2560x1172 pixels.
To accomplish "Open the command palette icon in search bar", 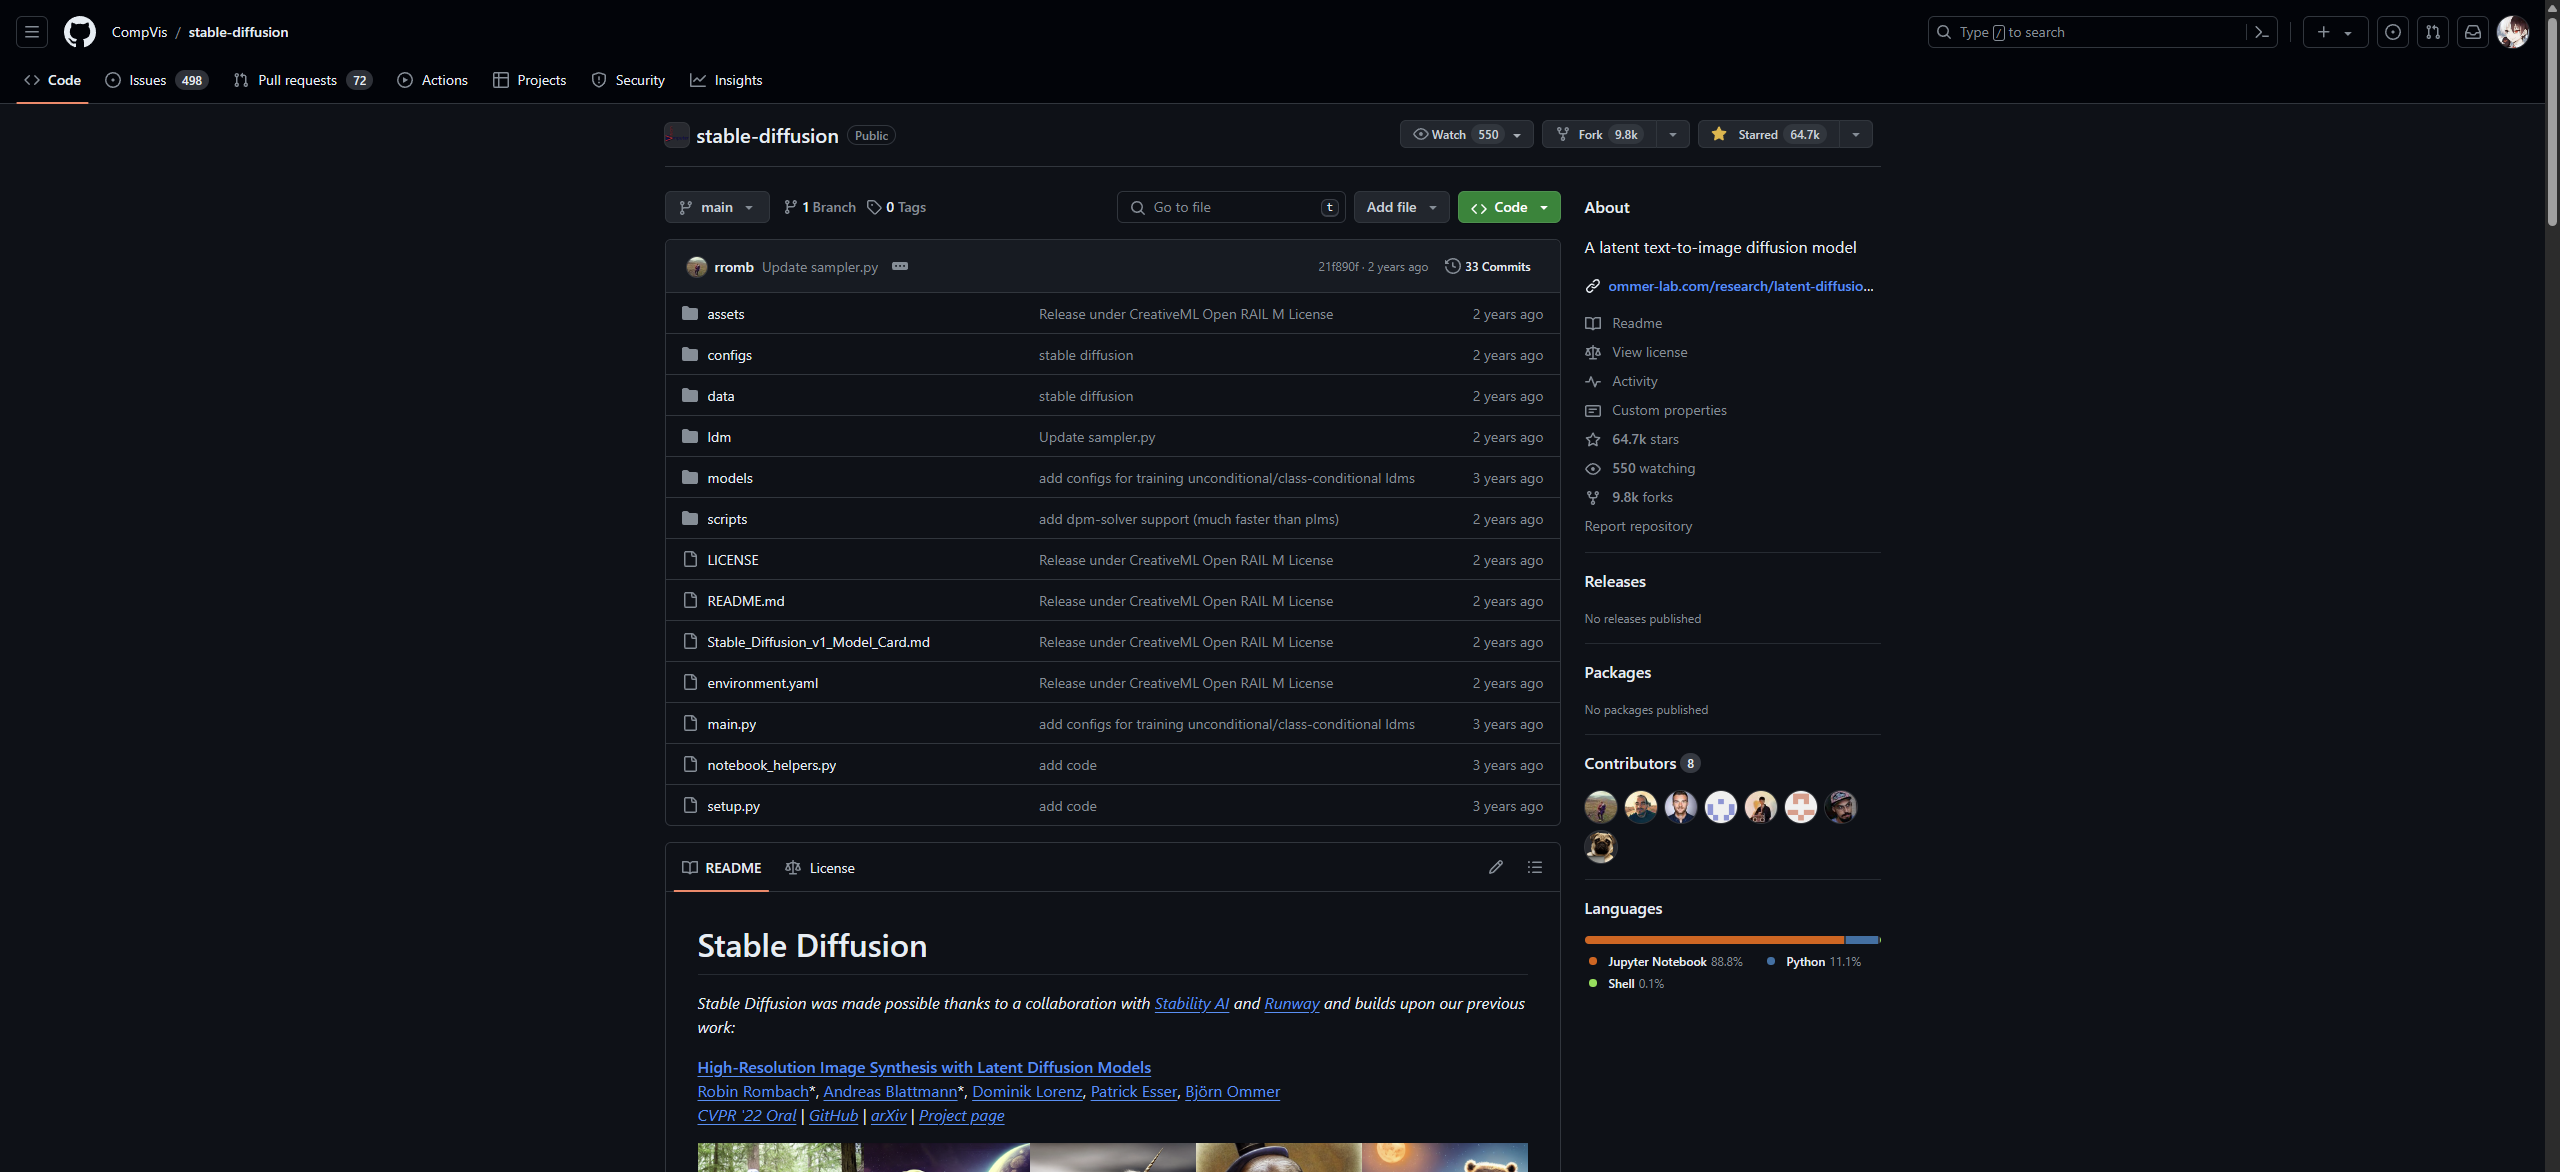I will click(2261, 32).
